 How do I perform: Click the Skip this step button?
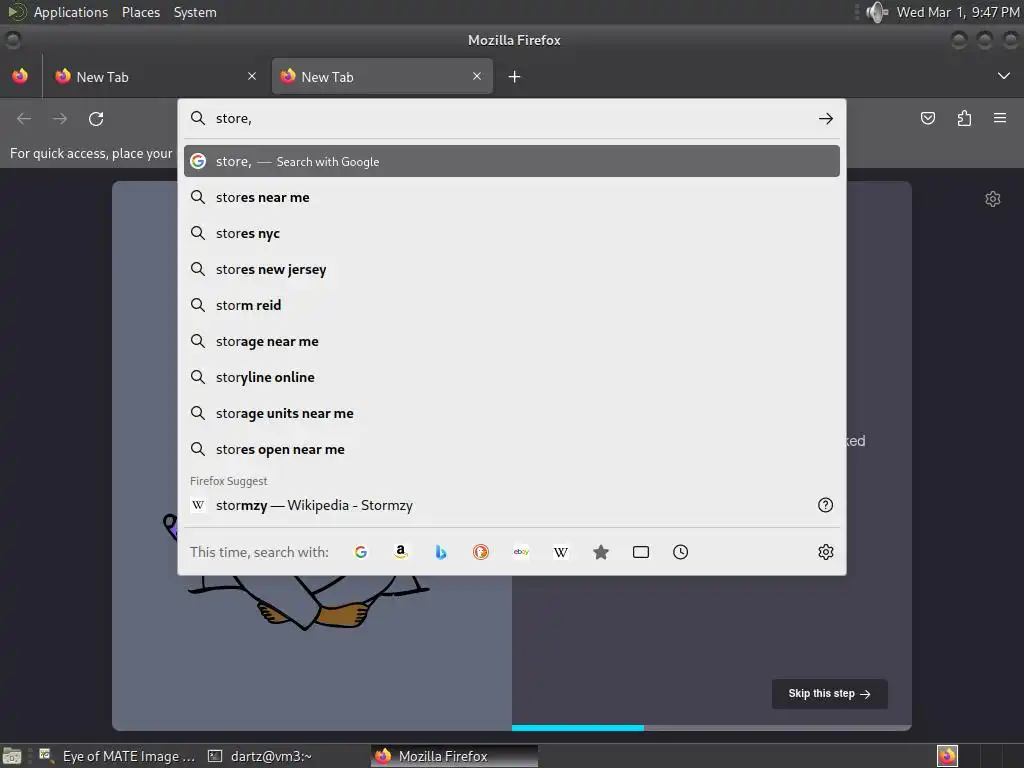(x=829, y=694)
